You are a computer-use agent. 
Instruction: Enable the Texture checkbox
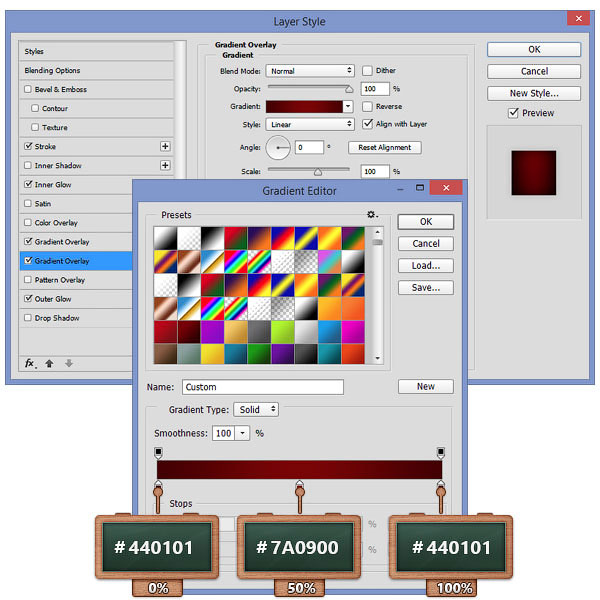coord(35,127)
